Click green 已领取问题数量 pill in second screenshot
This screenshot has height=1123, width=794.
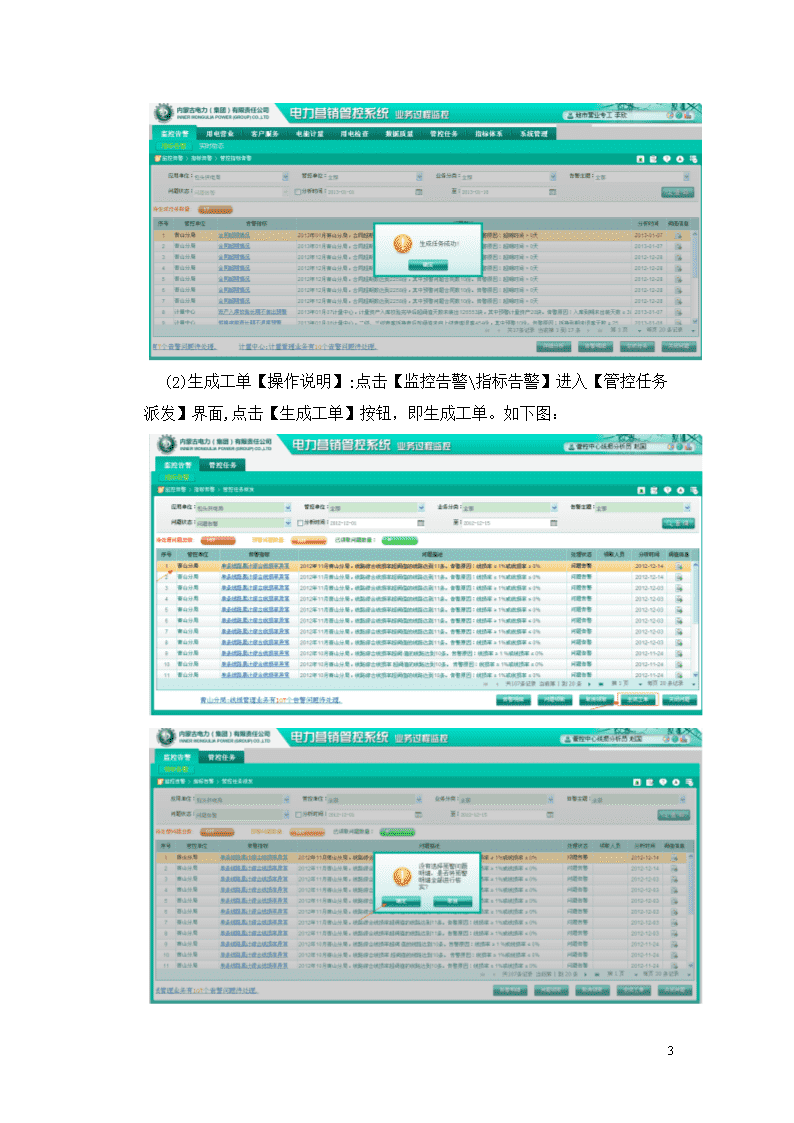point(400,541)
